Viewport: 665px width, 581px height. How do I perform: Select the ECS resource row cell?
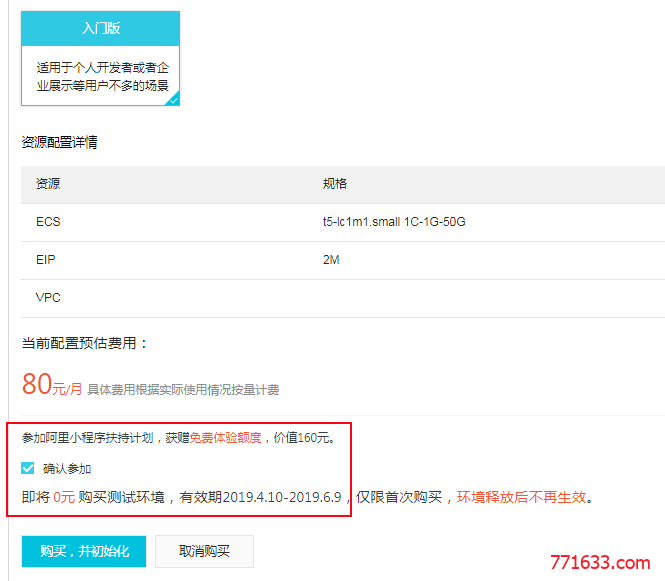point(48,222)
